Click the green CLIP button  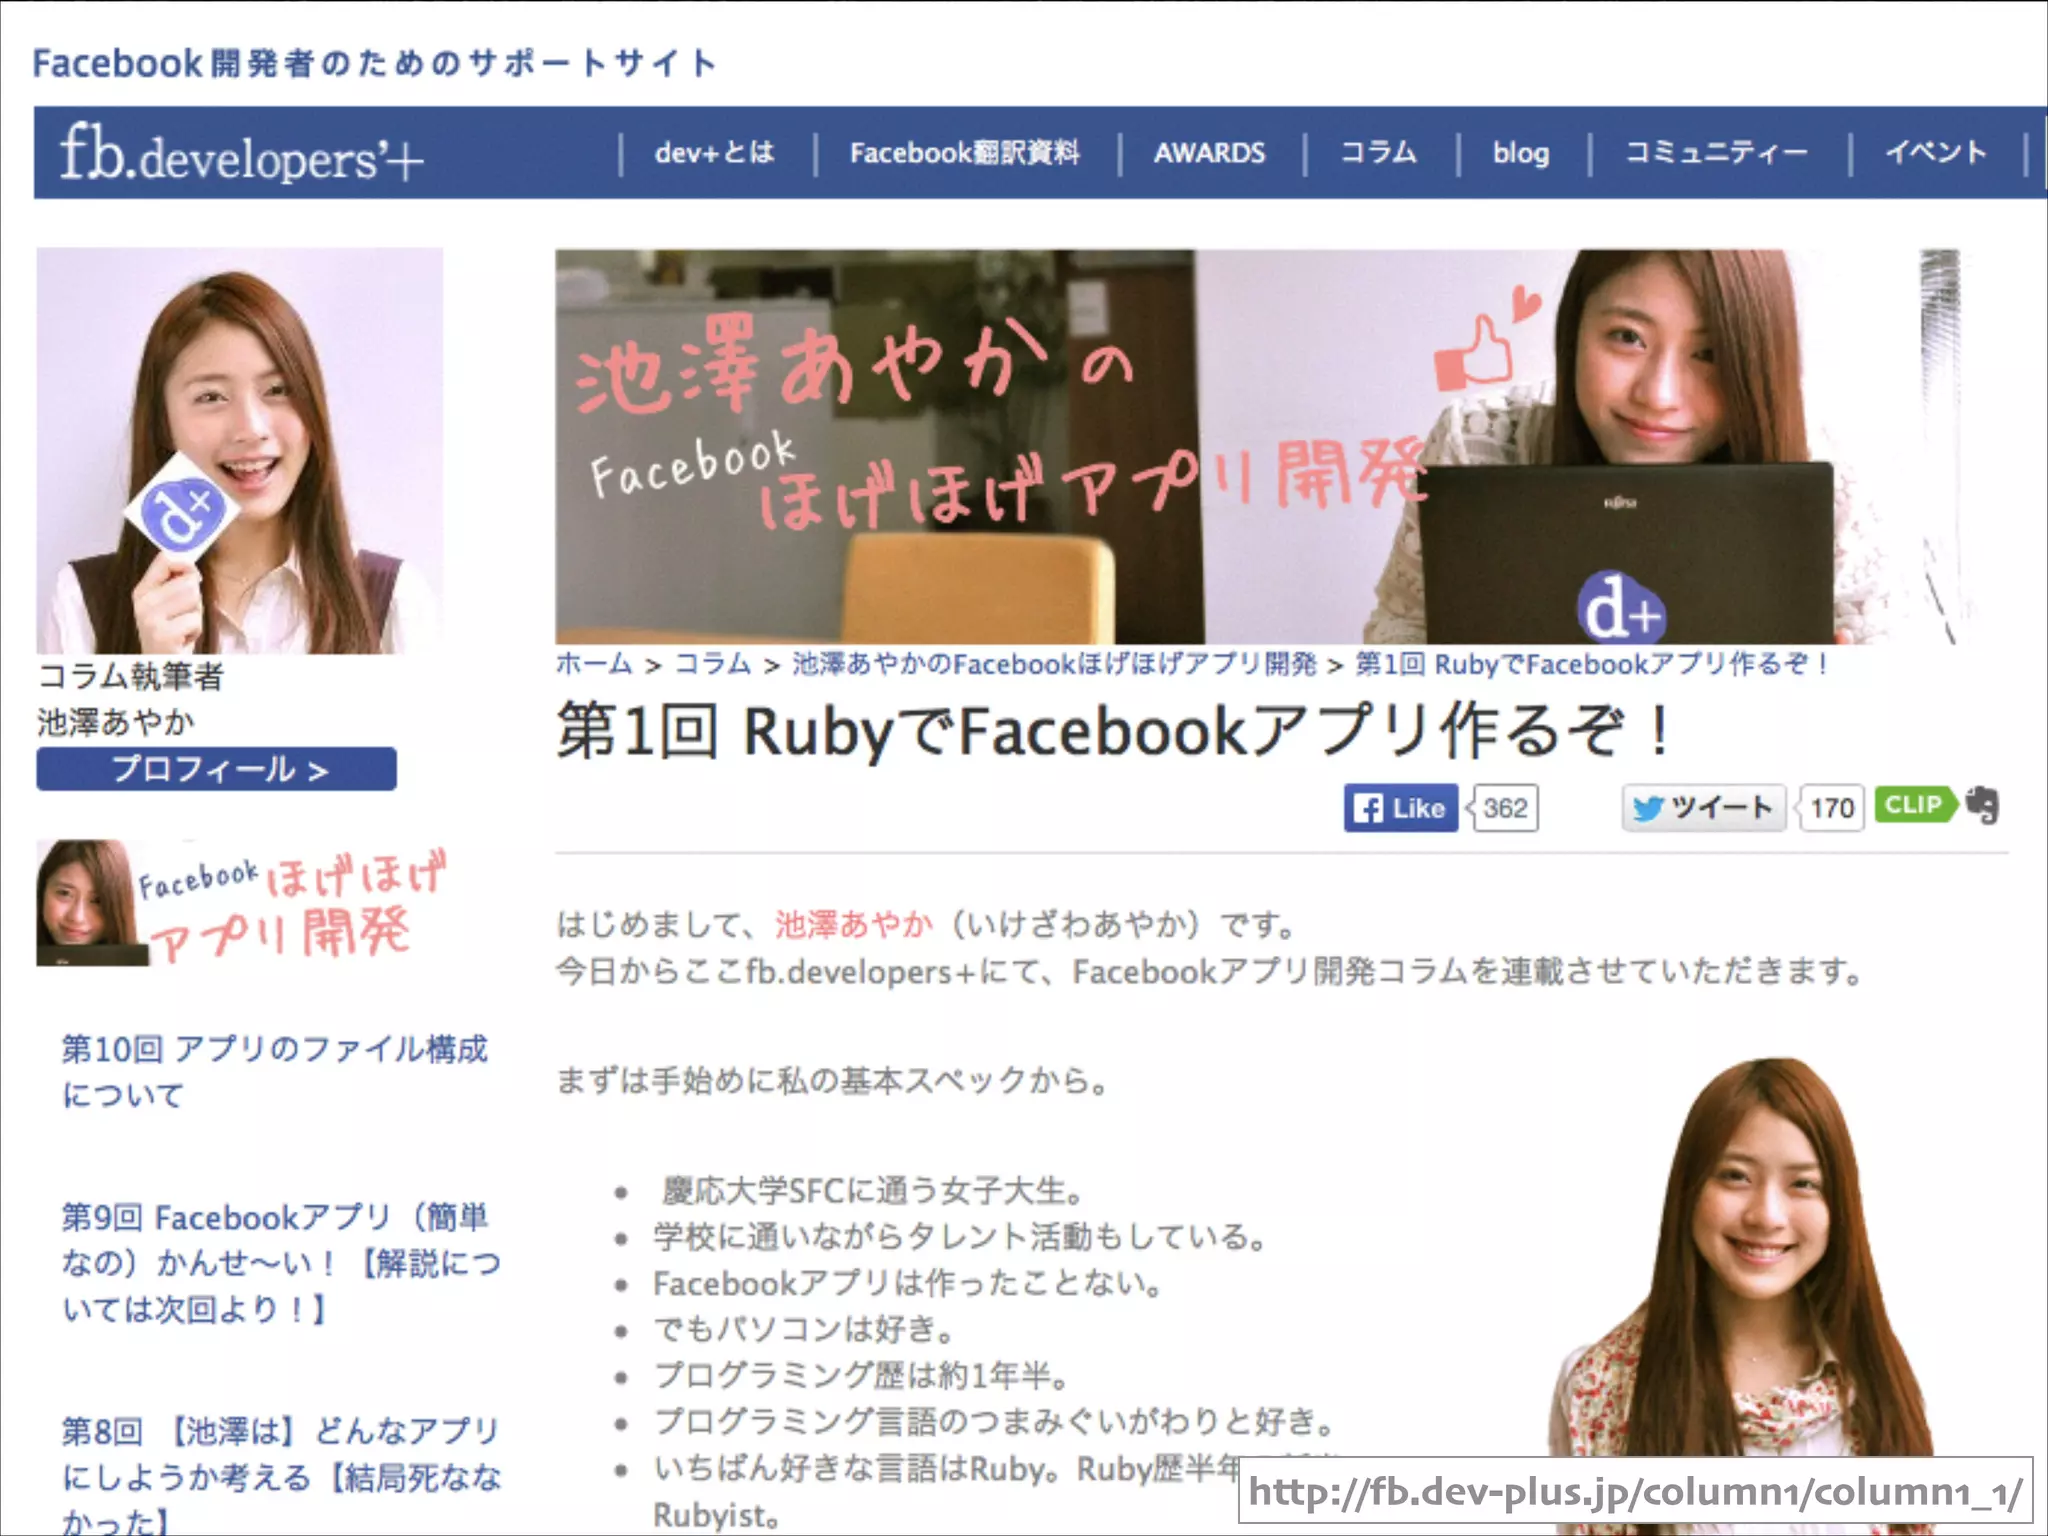1915,805
